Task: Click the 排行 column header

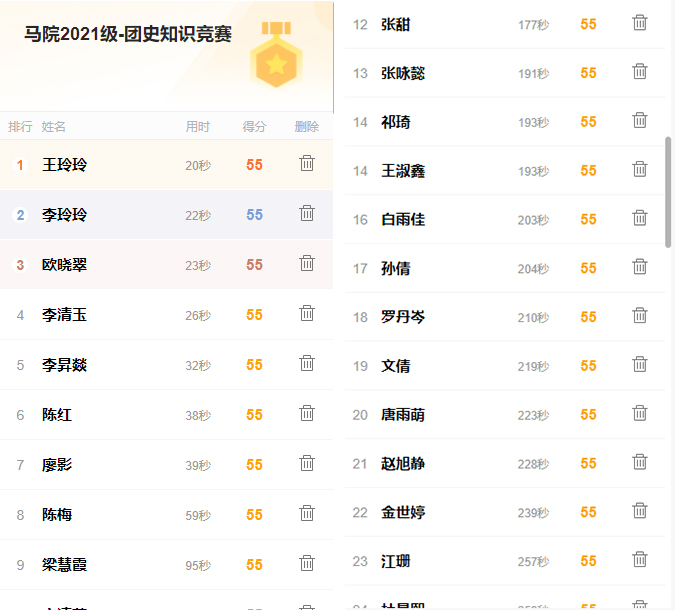Action: click(x=20, y=127)
